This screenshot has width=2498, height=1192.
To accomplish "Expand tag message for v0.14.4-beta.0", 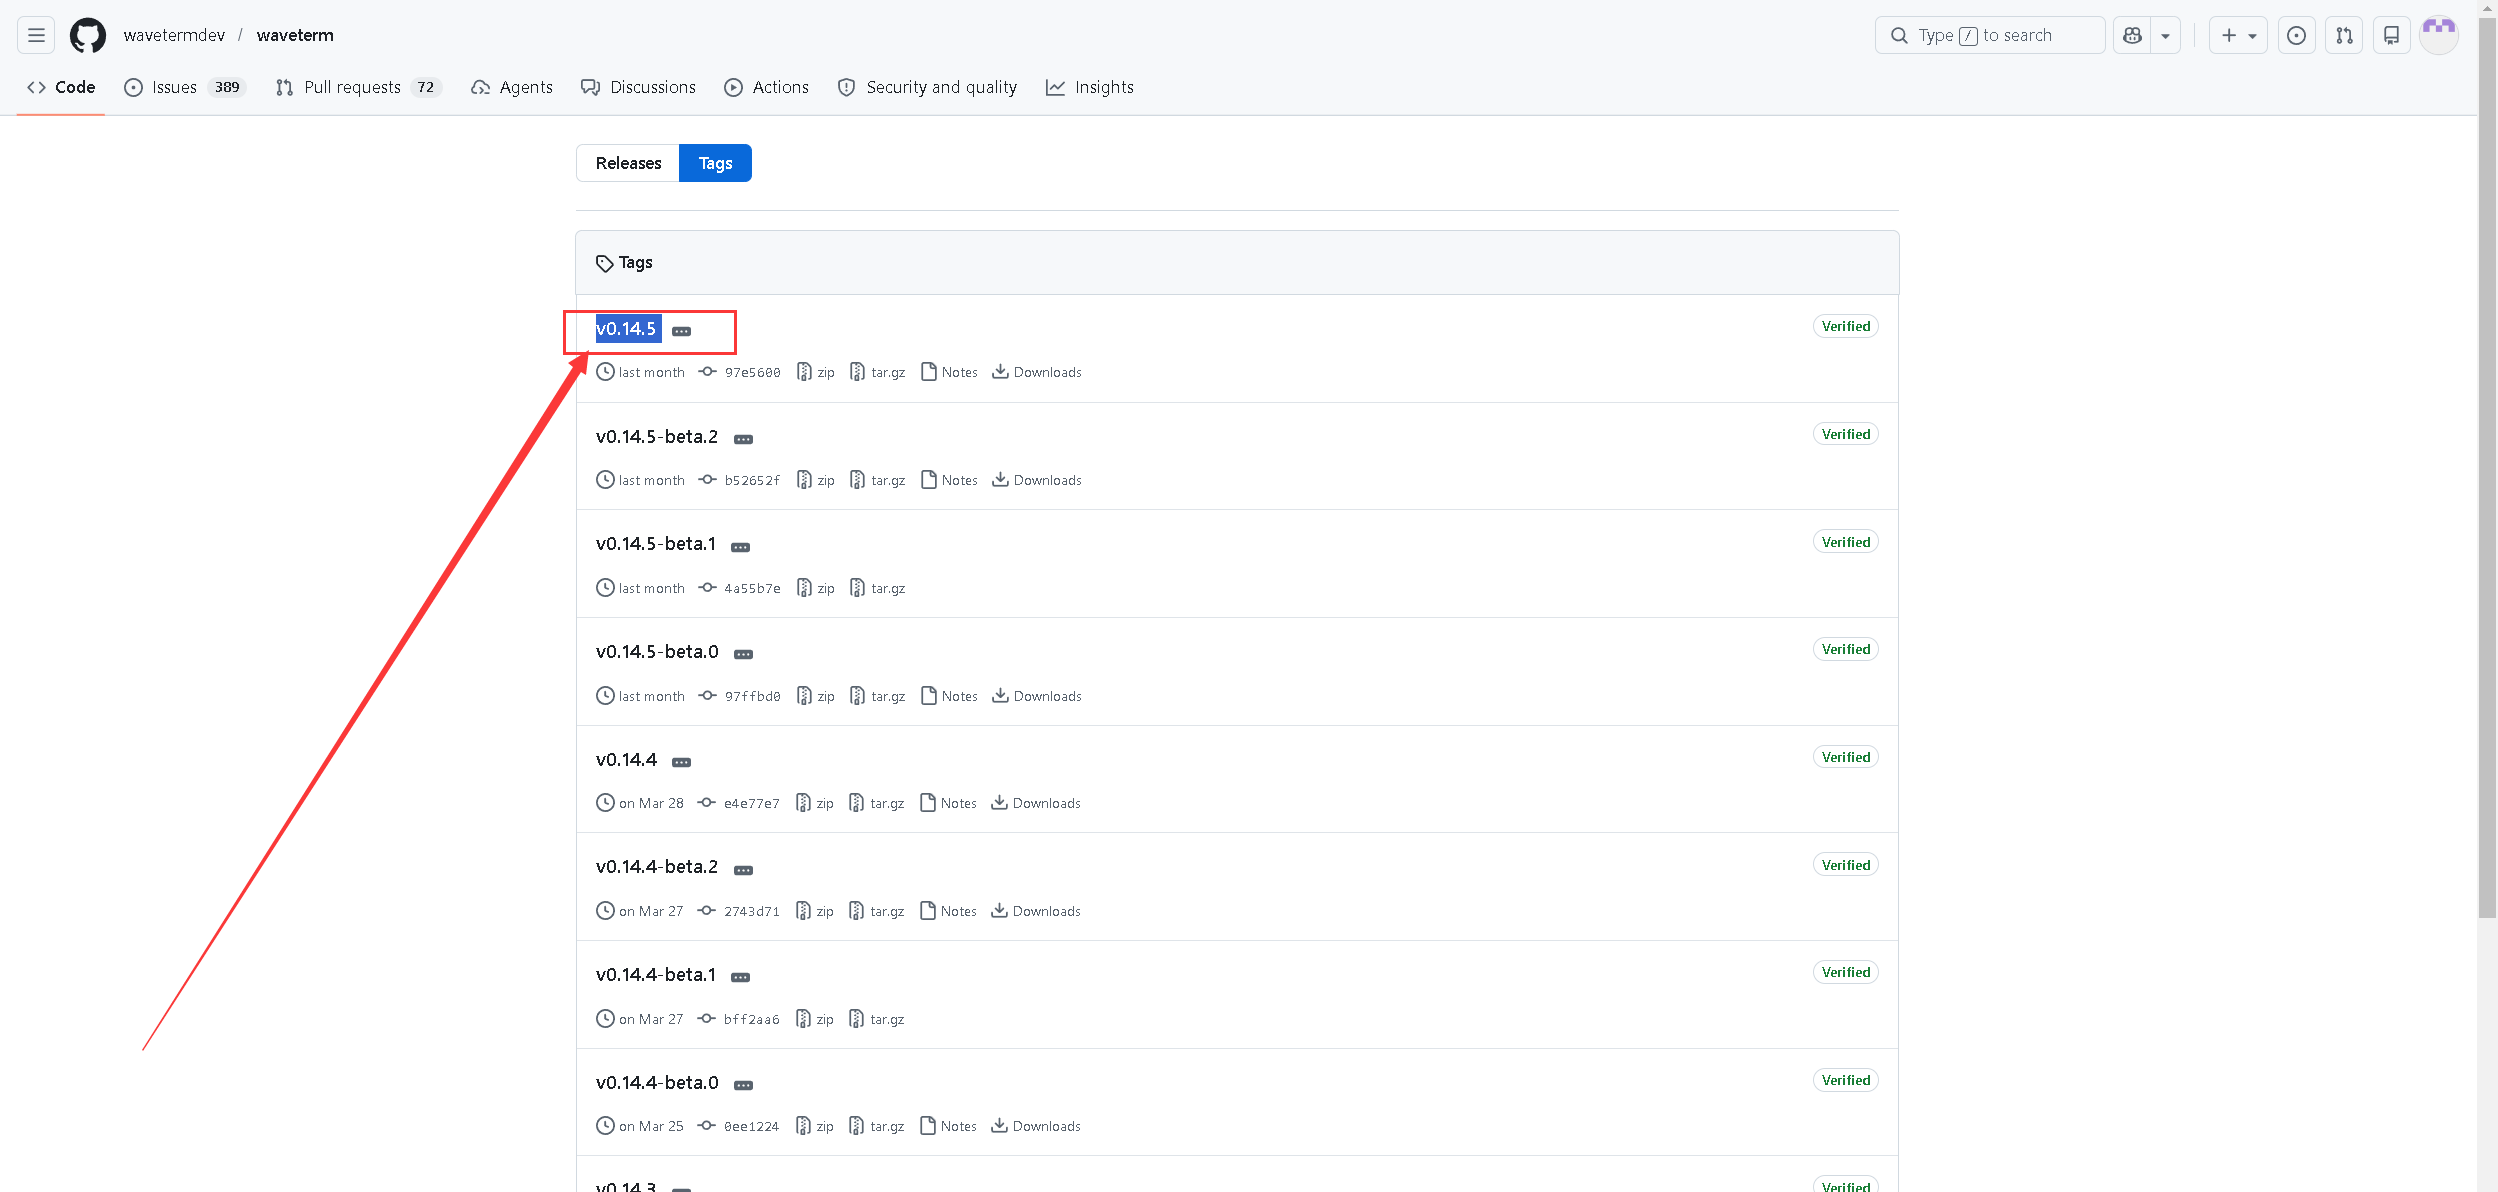I will 744,1085.
